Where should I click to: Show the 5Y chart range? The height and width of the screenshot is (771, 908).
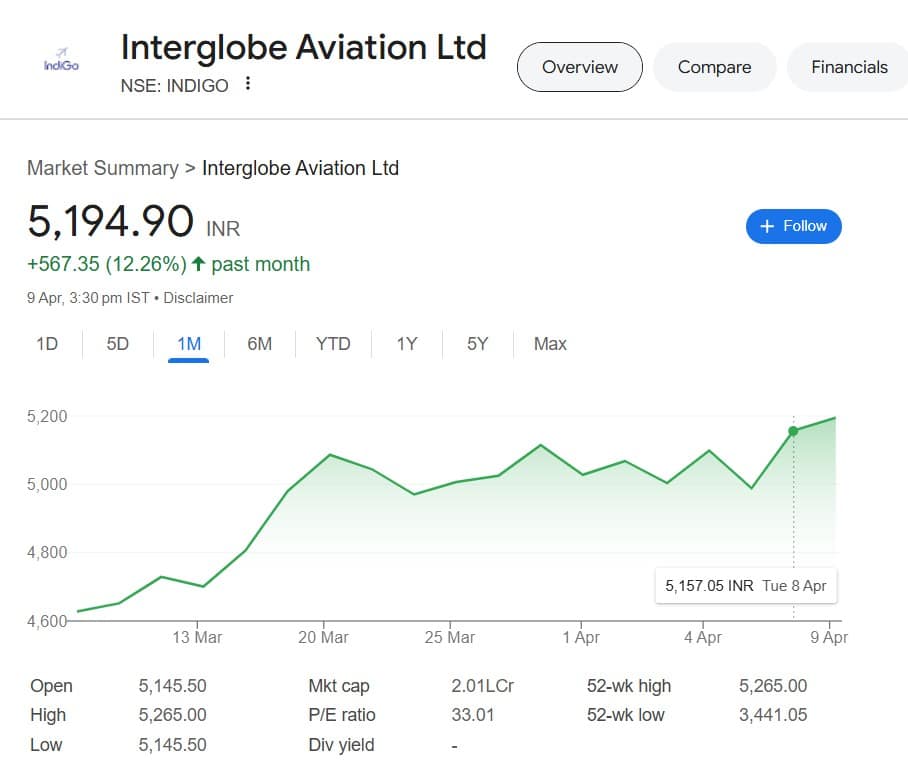(x=477, y=344)
